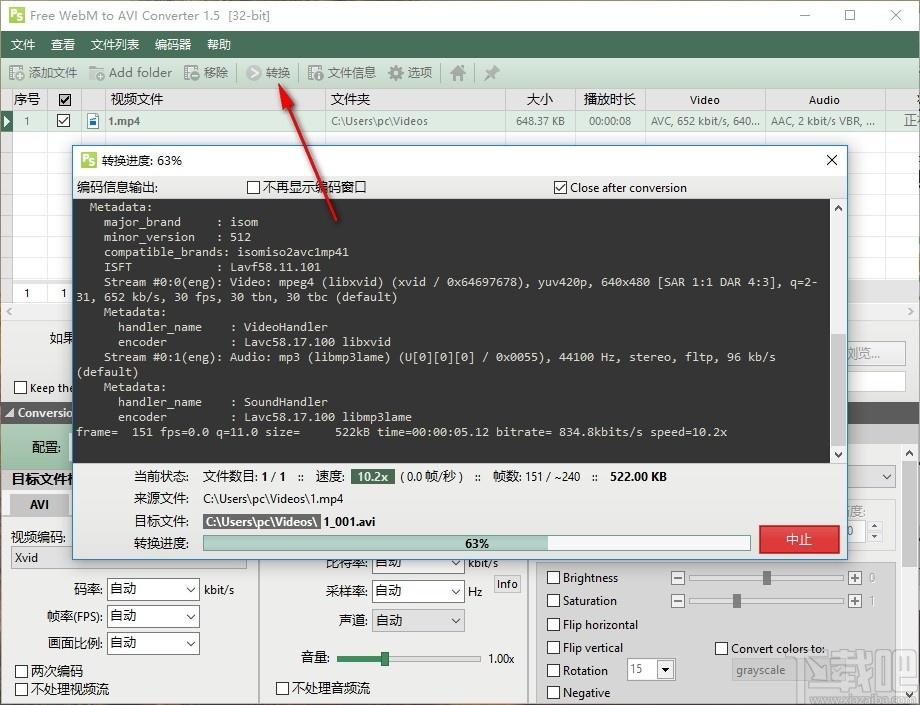Open the 帮助 menu
Viewport: 920px width, 705px height.
coord(219,45)
